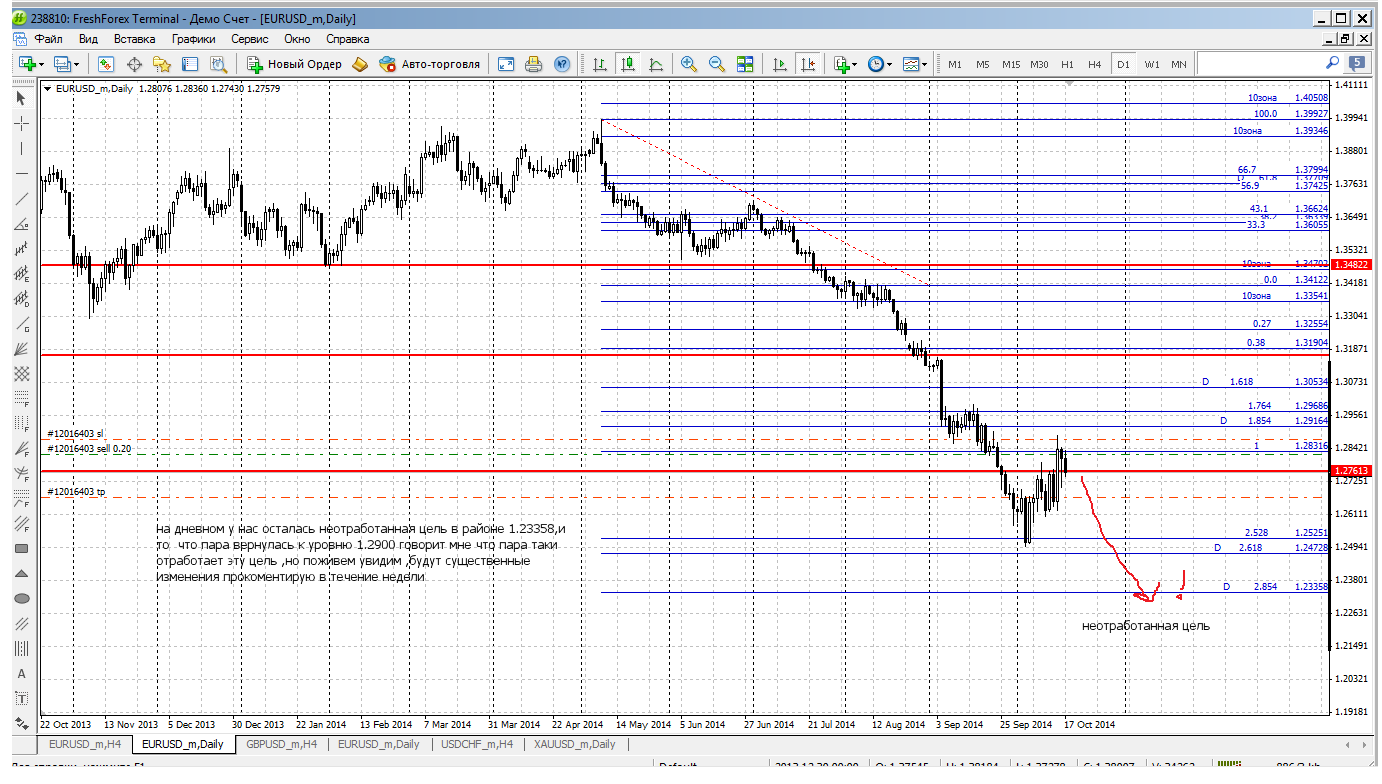The width and height of the screenshot is (1382, 784).
Task: Select the H4 timeframe button
Action: coord(1095,64)
